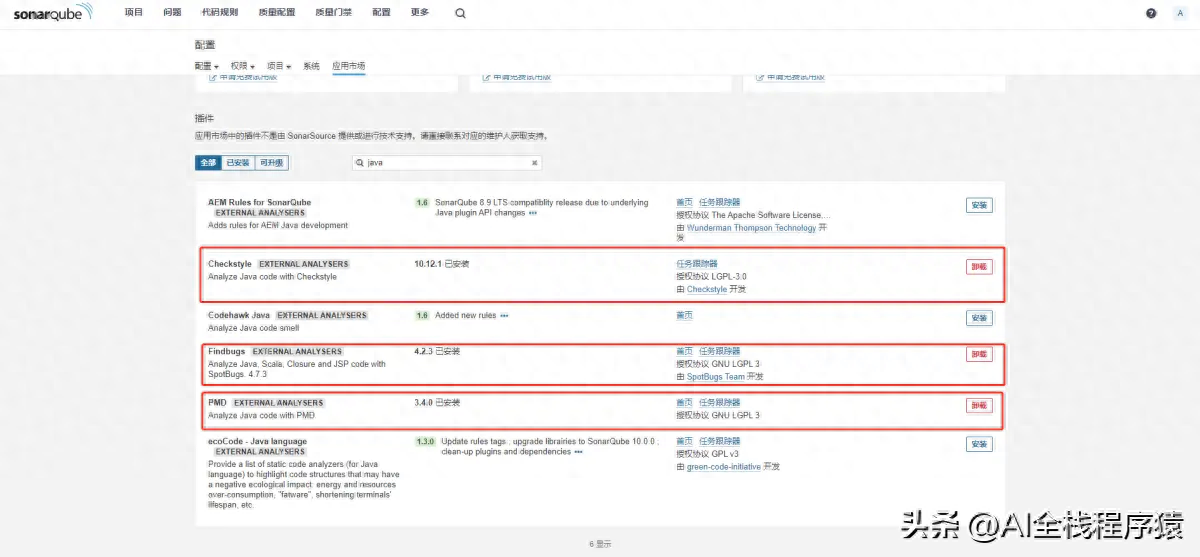Image resolution: width=1200 pixels, height=557 pixels.
Task: Clear the 'java' search with the x icon
Action: (x=534, y=162)
